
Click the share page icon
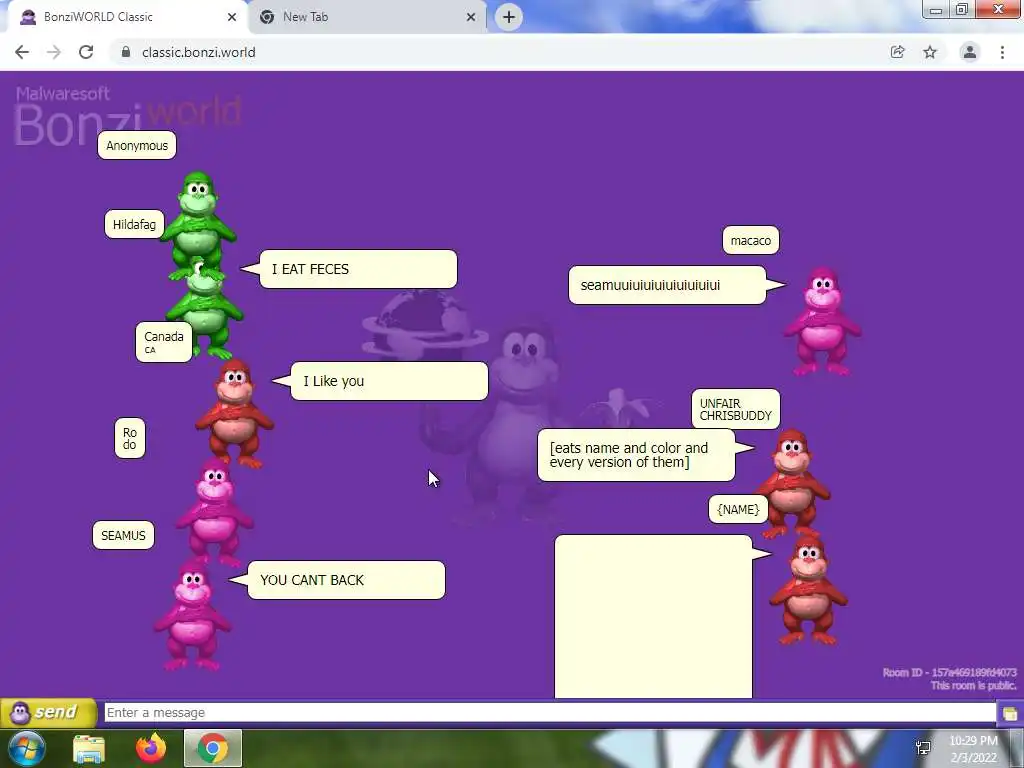pos(897,52)
